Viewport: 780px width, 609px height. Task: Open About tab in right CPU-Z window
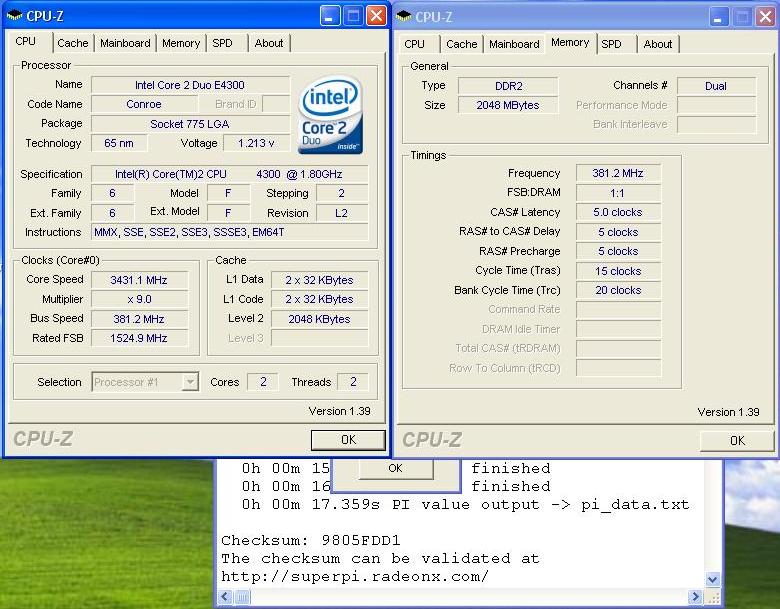pyautogui.click(x=658, y=44)
